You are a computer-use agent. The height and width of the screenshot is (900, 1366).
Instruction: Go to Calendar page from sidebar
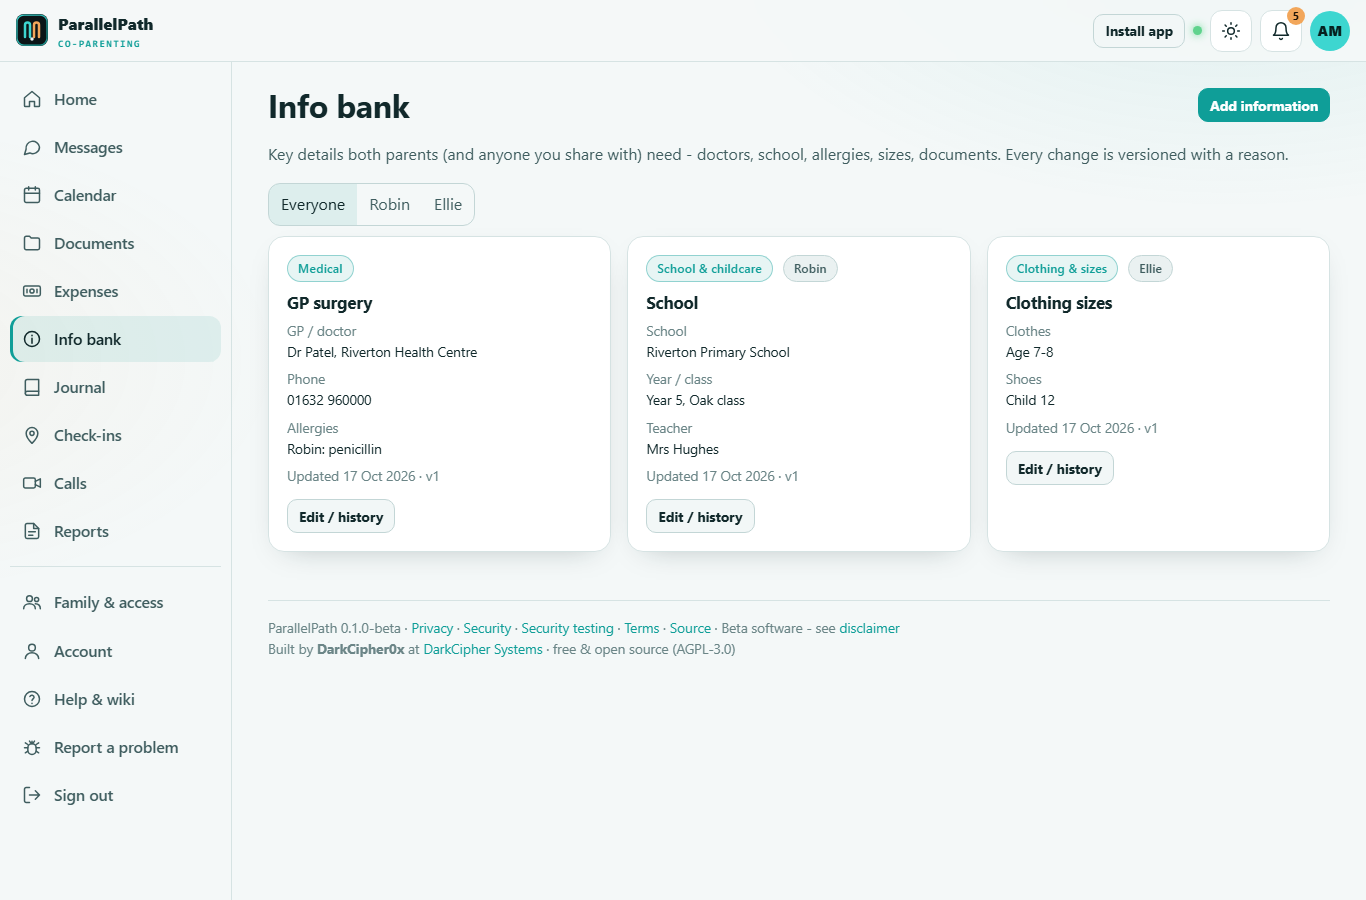click(115, 195)
